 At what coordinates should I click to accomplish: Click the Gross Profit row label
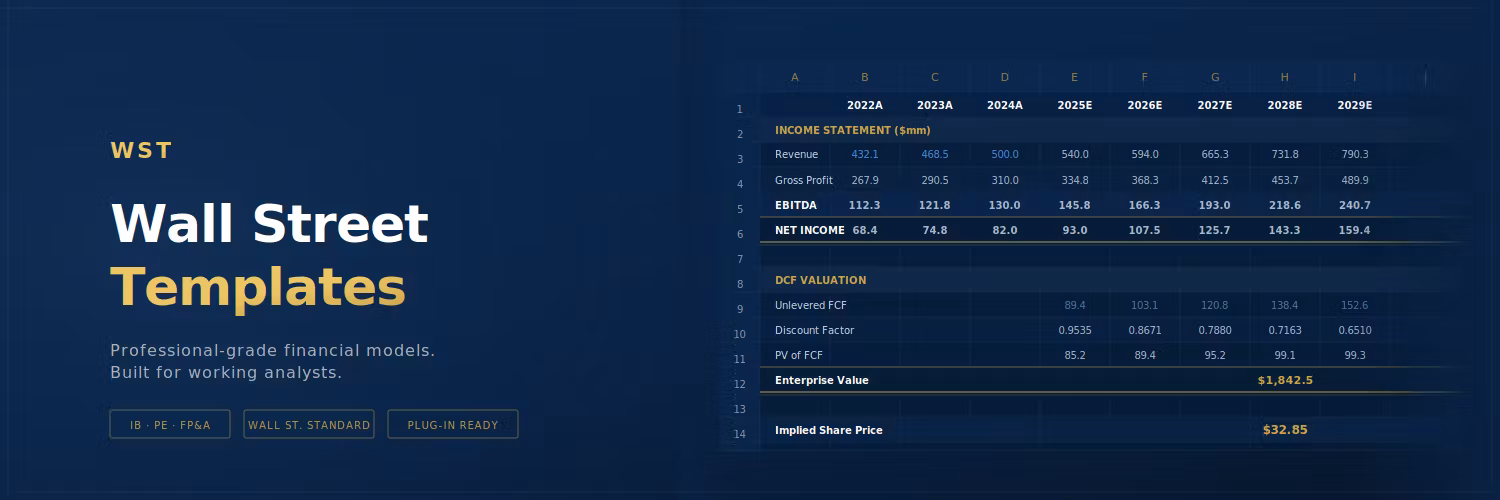(804, 180)
